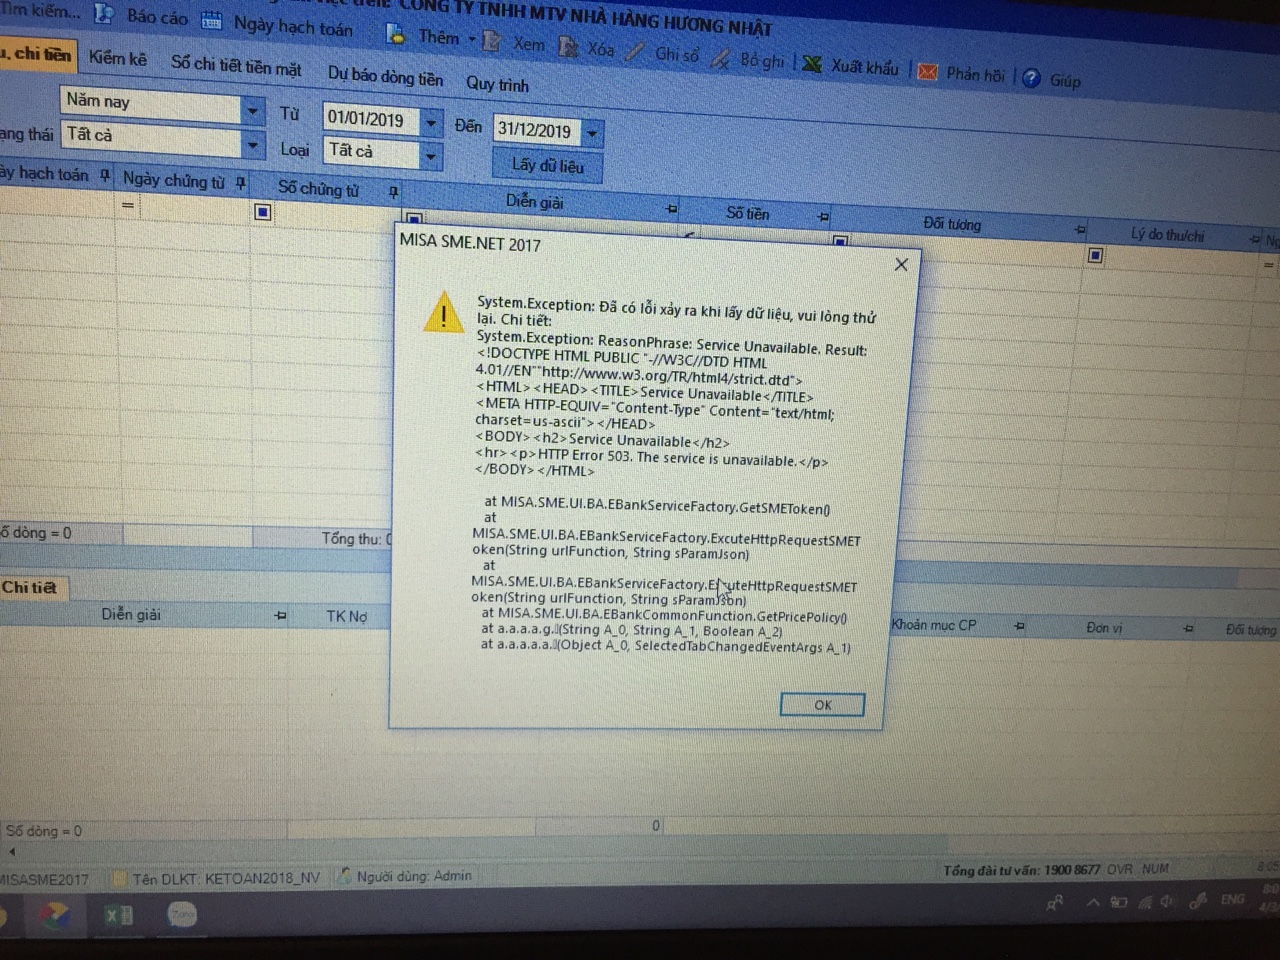Switch to Sổ chi tiết tiền mặt tab
This screenshot has width=1280, height=960.
[x=236, y=66]
